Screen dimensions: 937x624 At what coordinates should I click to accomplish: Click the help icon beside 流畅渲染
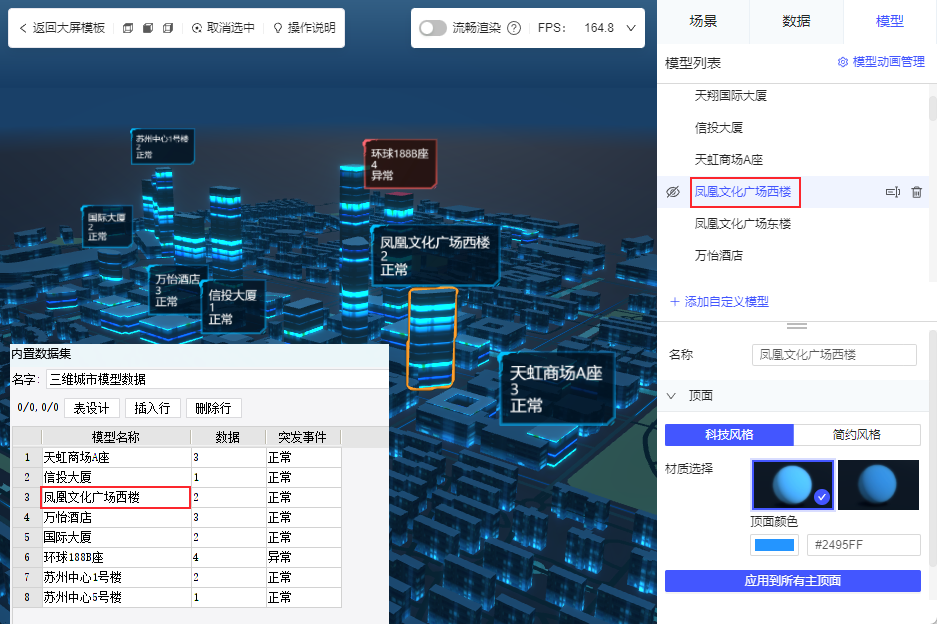[514, 27]
